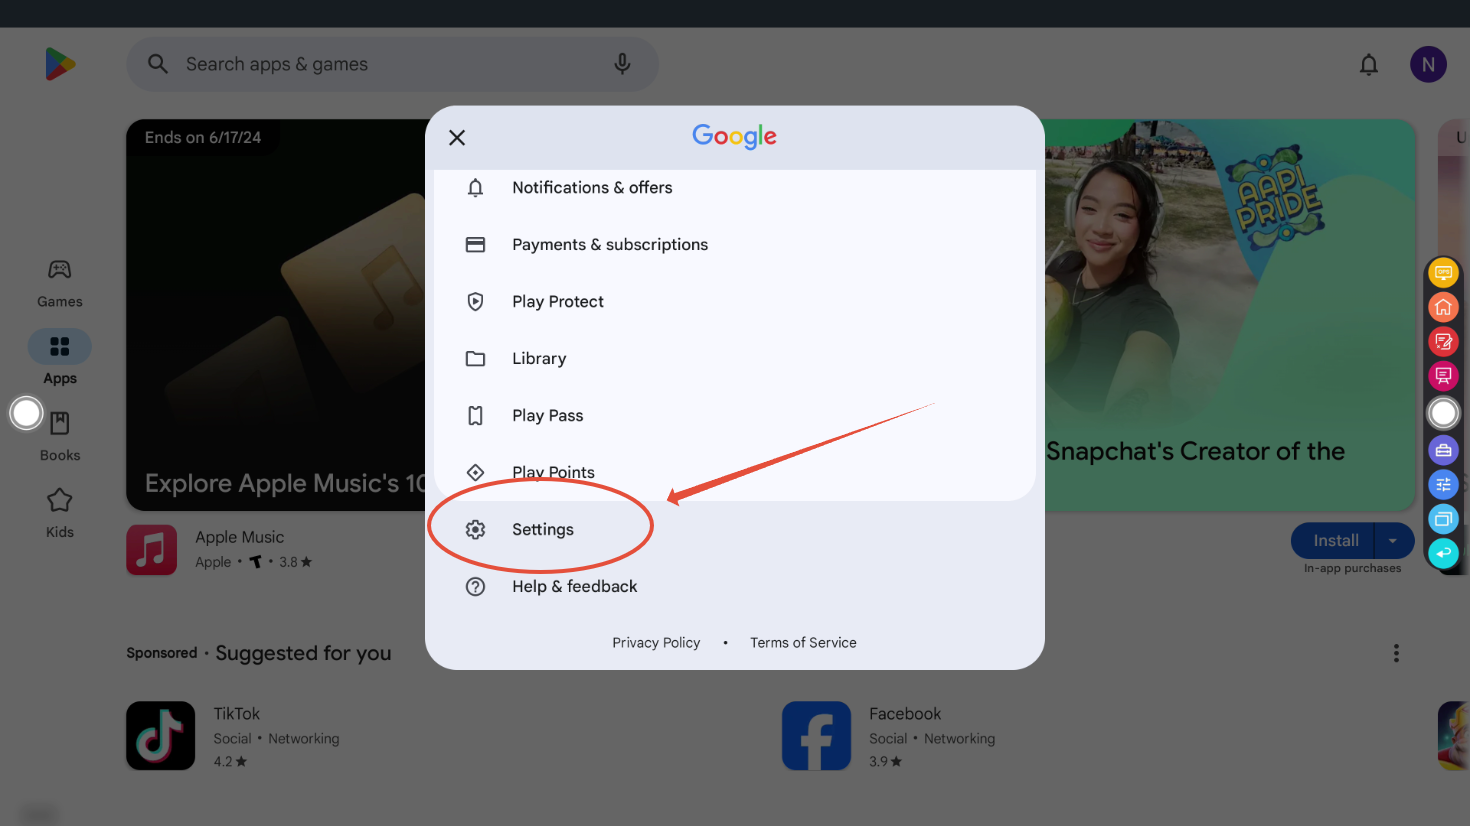Click the multi-window icon in floating toolbar
Viewport: 1470px width, 826px height.
pos(1443,519)
